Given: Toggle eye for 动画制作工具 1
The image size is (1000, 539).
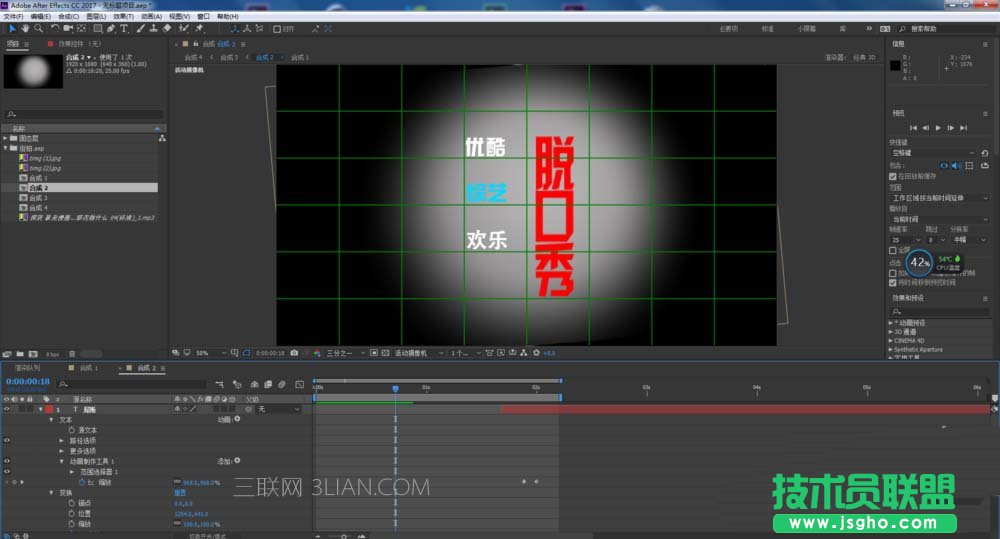Looking at the screenshot, I should coord(7,461).
